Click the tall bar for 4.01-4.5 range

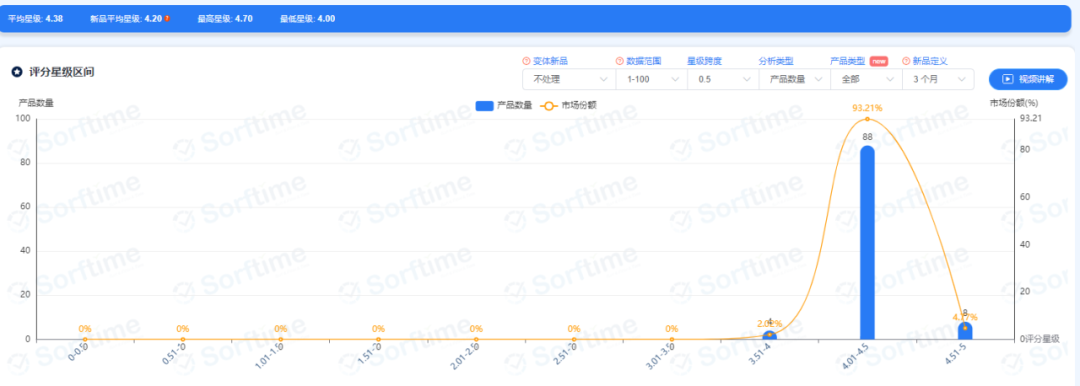coord(867,242)
